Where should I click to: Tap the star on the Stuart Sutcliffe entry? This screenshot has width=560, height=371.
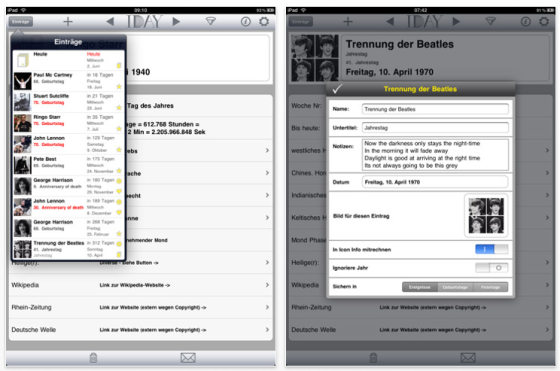[119, 107]
